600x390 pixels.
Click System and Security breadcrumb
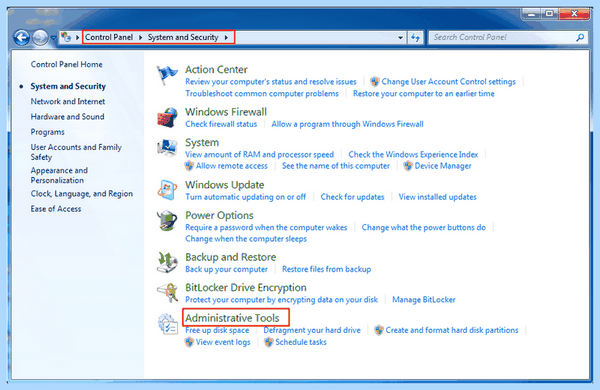coord(183,37)
